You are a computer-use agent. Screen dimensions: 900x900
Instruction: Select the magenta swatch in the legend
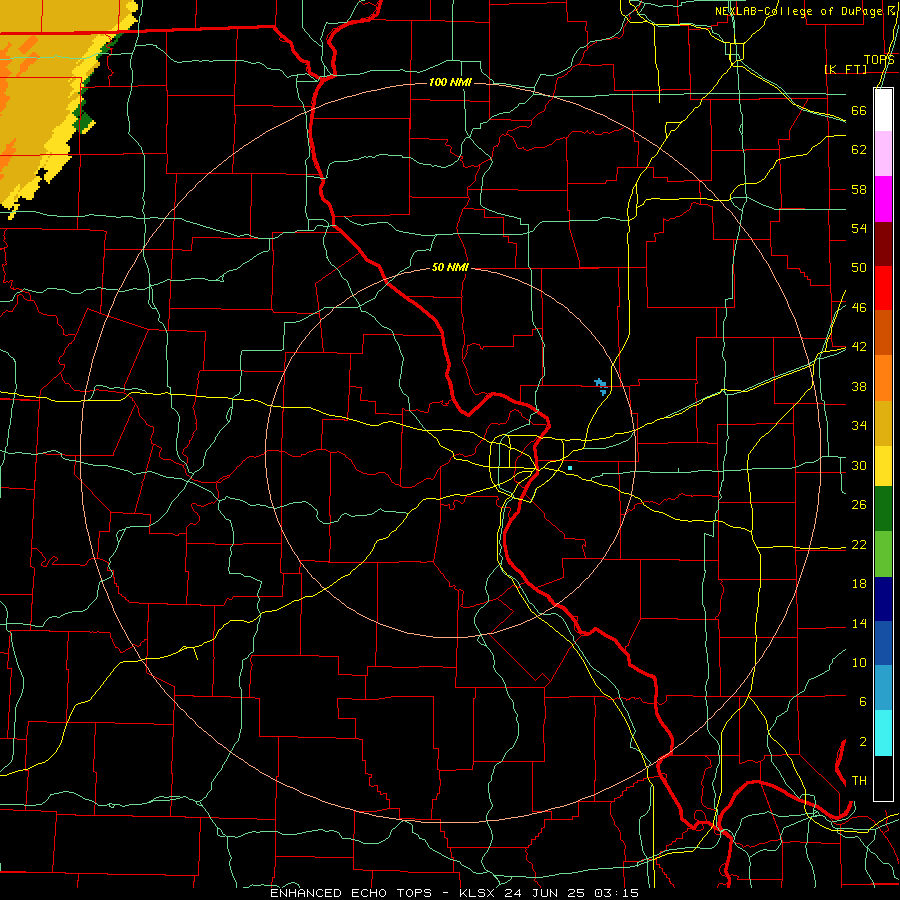click(883, 198)
